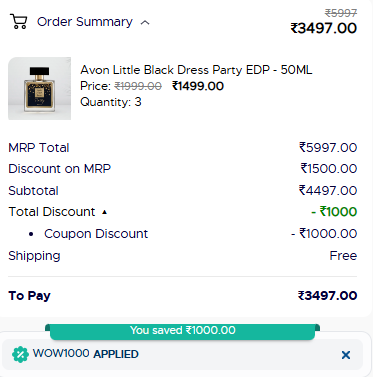Image resolution: width=373 pixels, height=377 pixels.
Task: Click the green -₹1000 total discount value
Action: tap(334, 212)
